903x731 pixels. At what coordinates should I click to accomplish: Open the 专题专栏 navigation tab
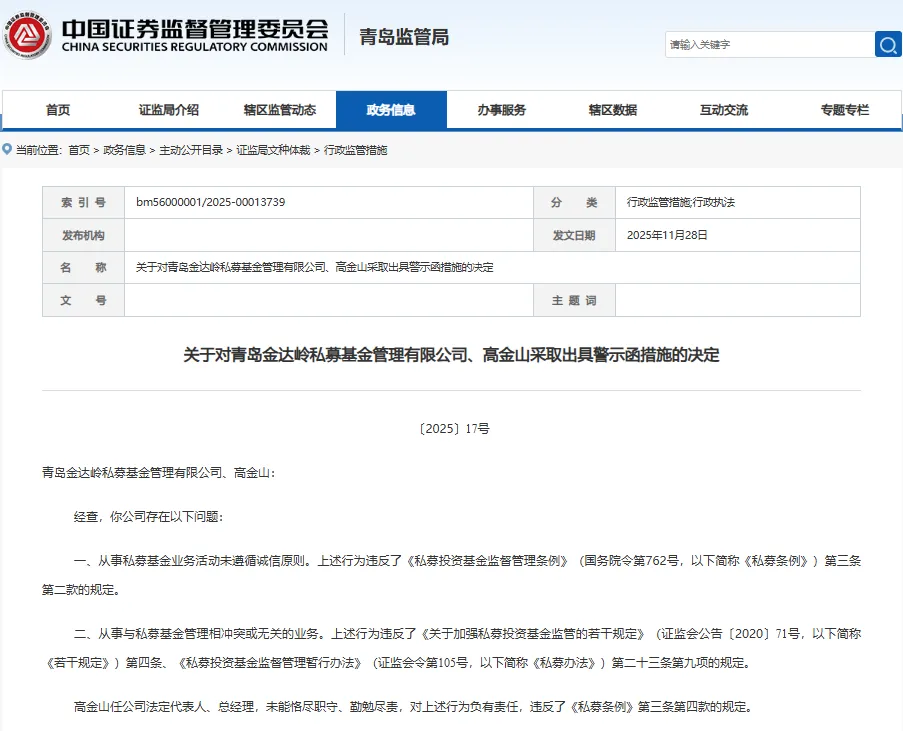point(844,110)
